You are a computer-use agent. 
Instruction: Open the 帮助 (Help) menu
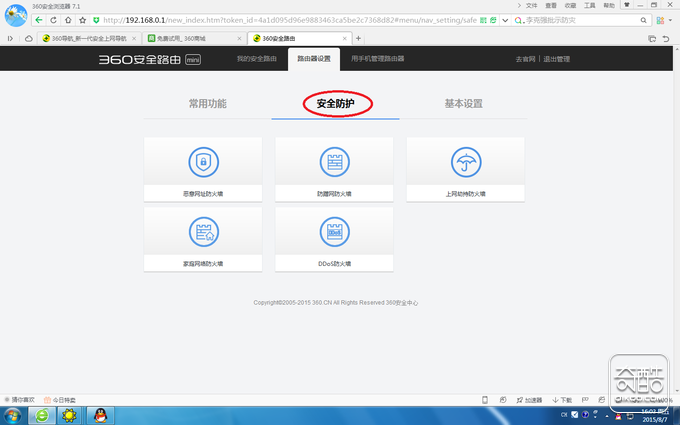[x=609, y=5]
